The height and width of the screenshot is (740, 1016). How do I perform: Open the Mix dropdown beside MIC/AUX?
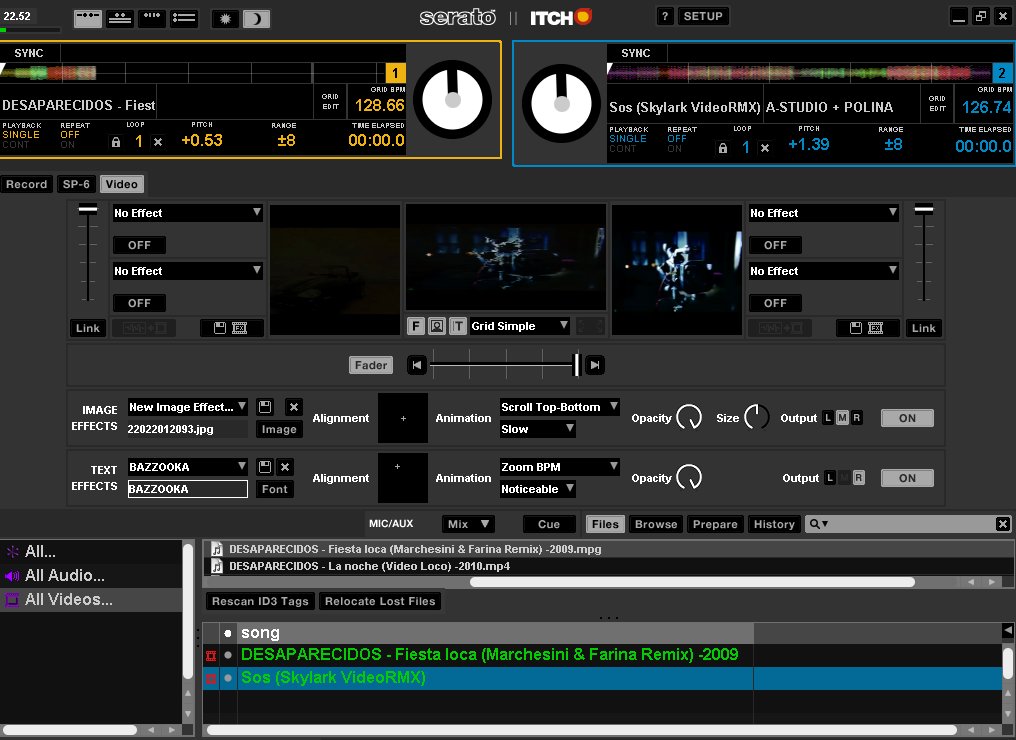[468, 524]
